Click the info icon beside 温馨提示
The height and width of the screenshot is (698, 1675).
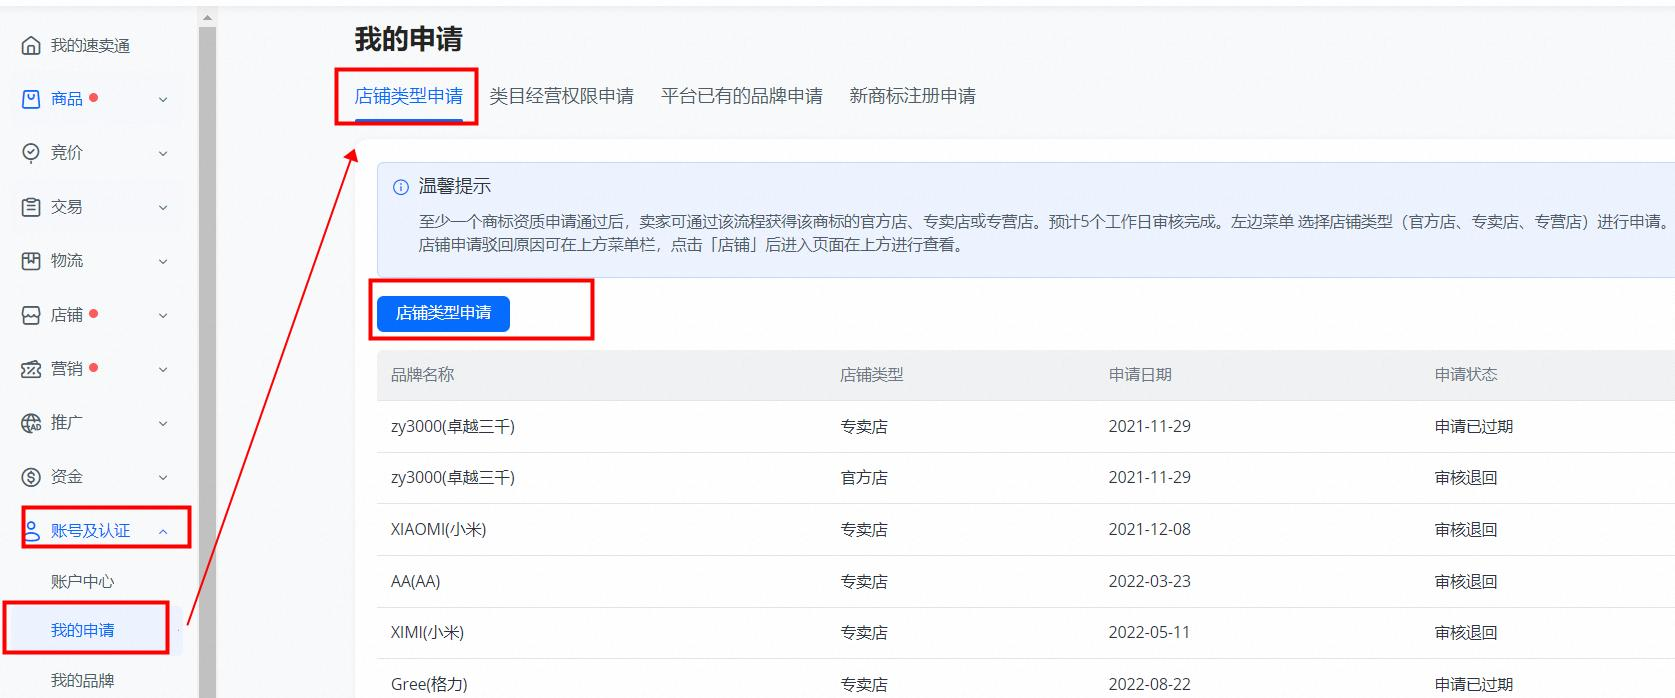point(401,187)
